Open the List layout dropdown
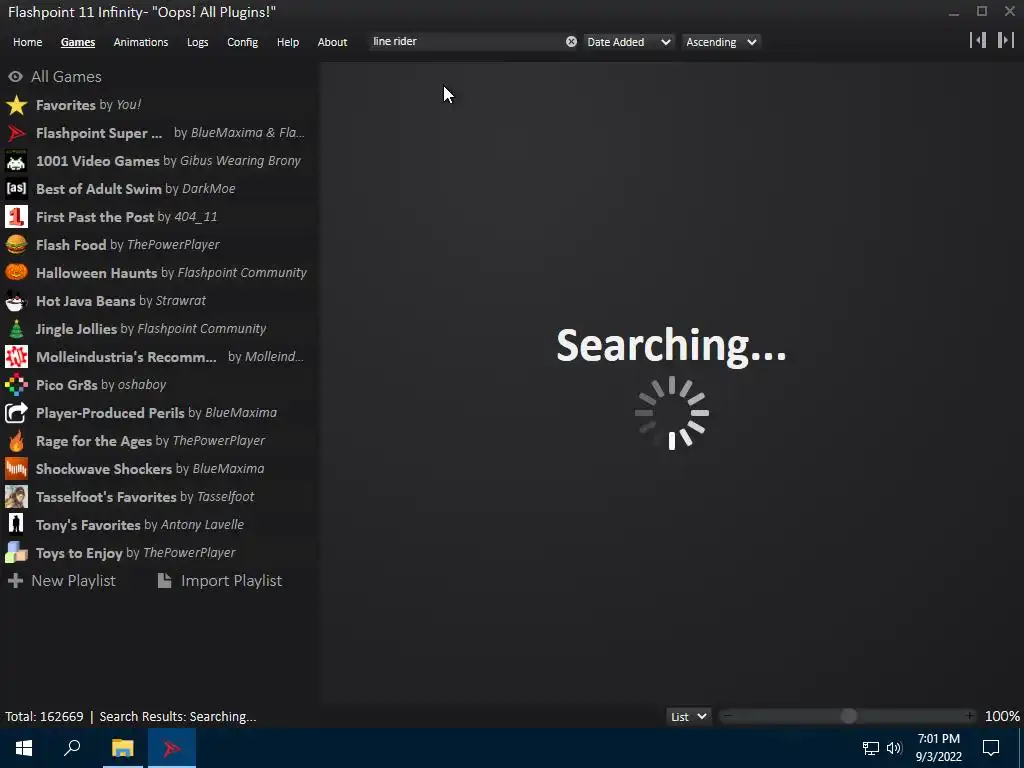The height and width of the screenshot is (768, 1024). click(x=688, y=716)
